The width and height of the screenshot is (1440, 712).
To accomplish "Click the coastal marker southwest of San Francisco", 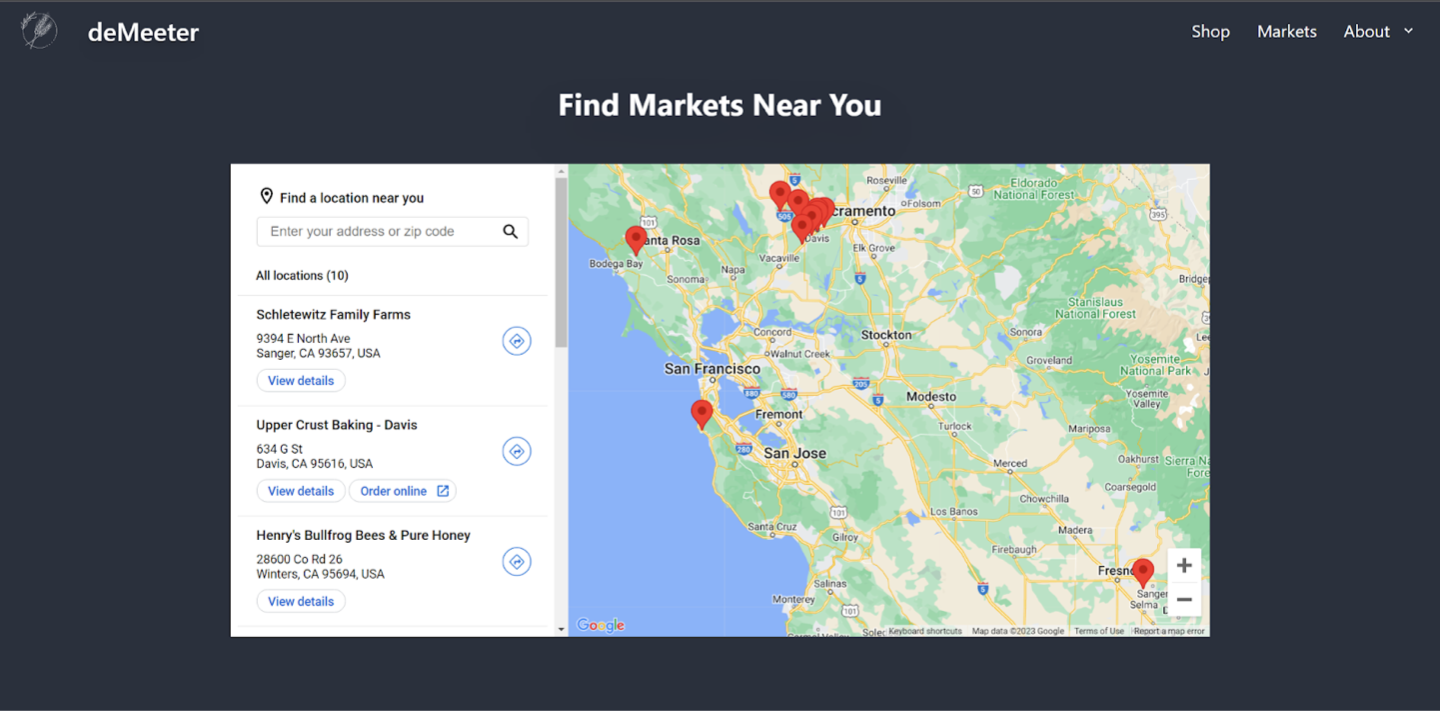I will tap(702, 413).
